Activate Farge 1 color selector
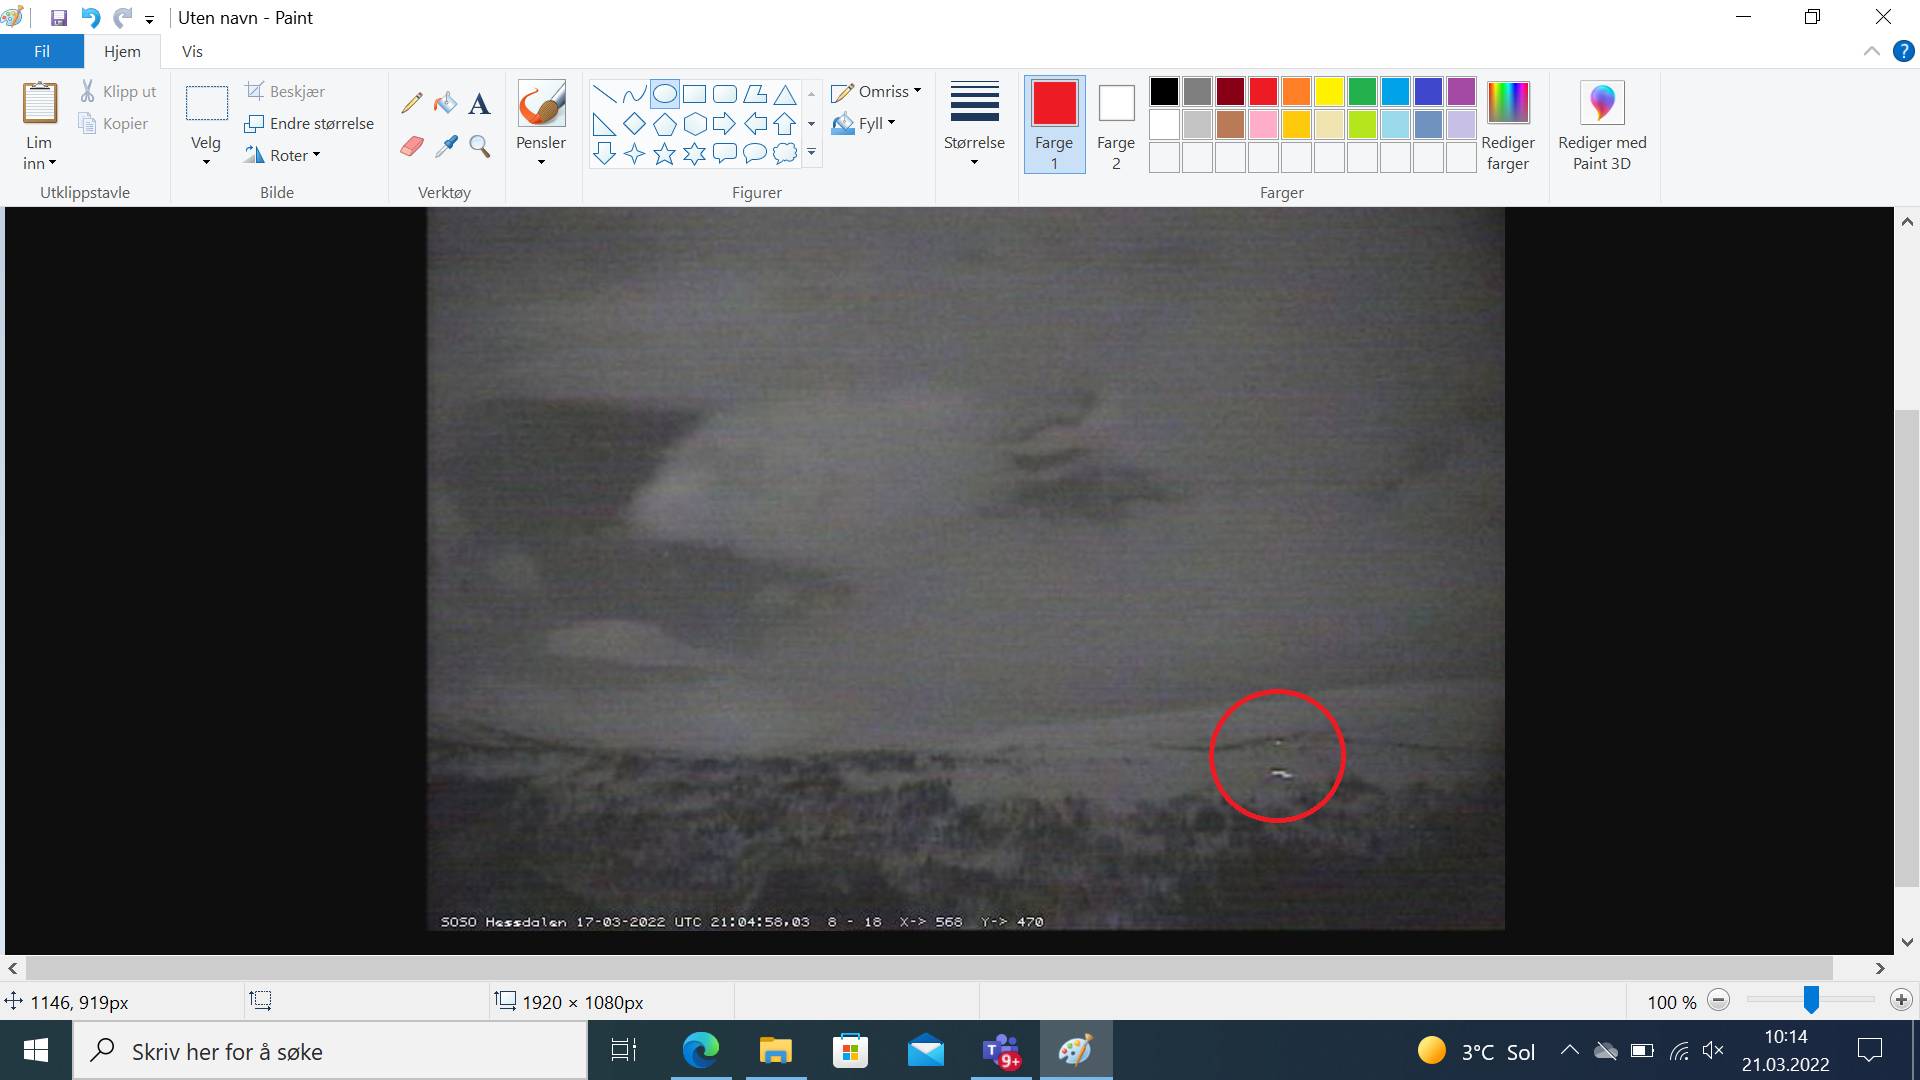 (x=1054, y=125)
